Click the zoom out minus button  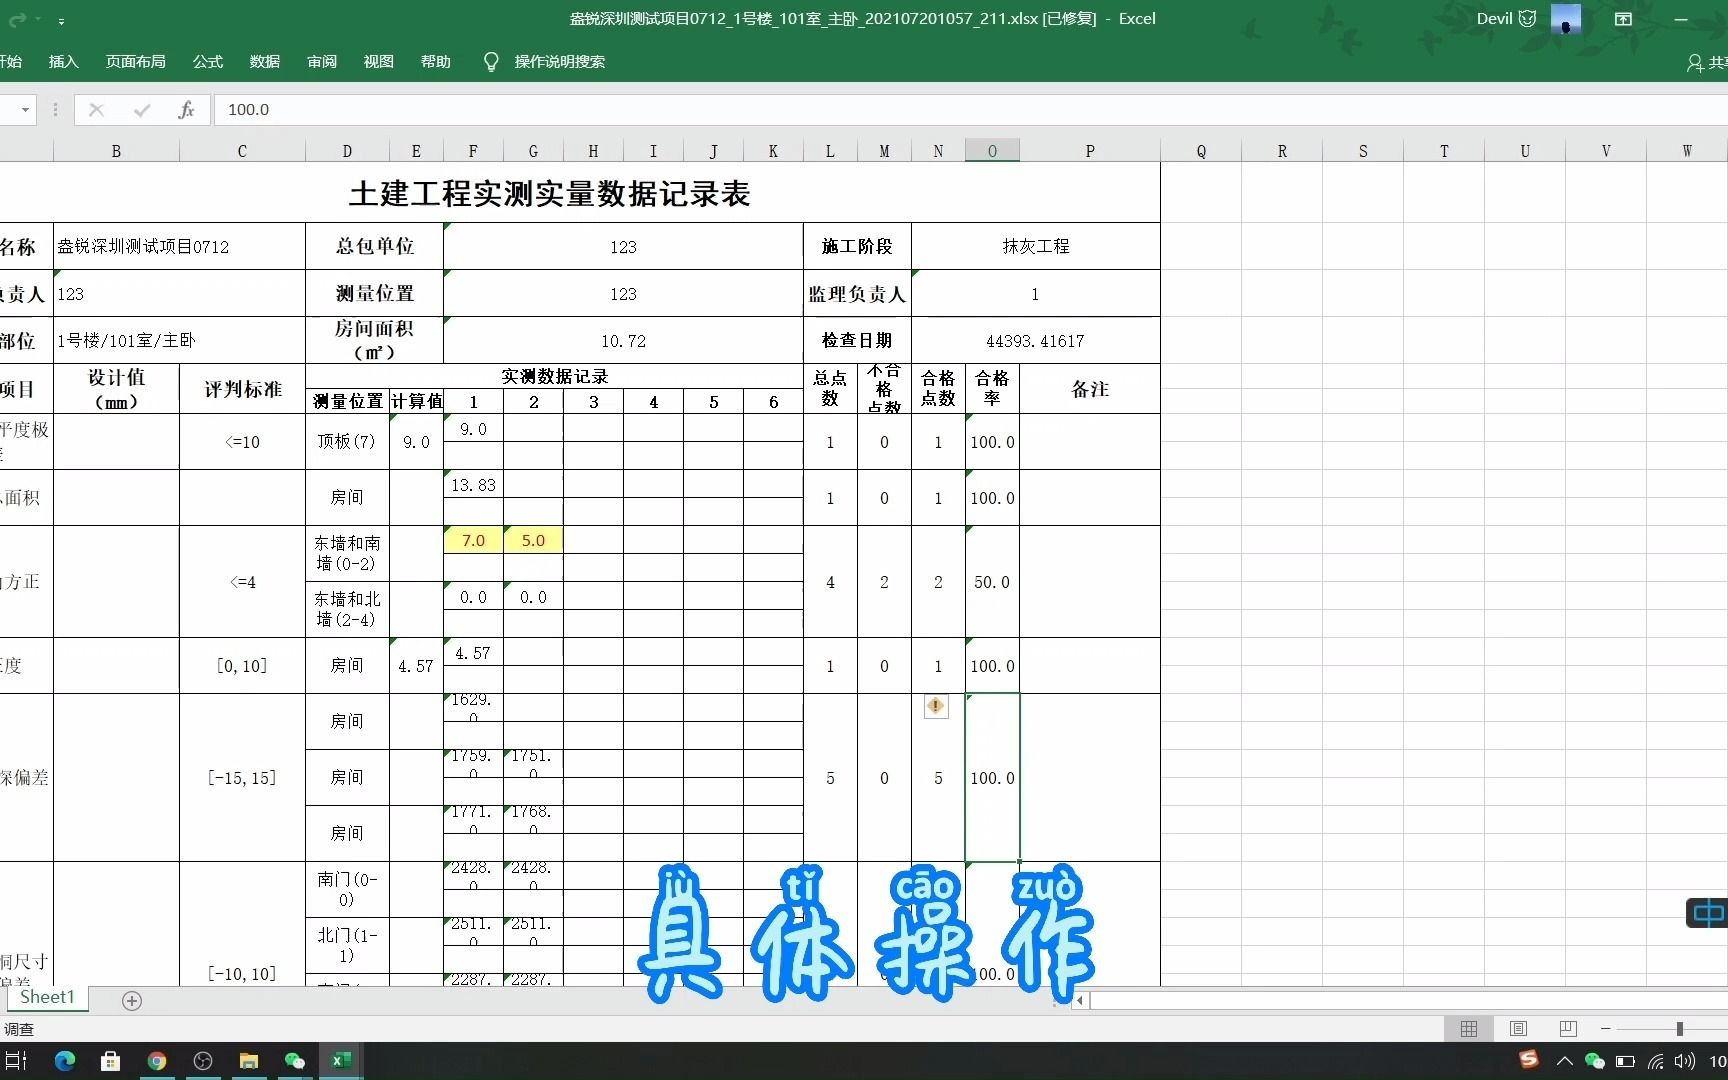pyautogui.click(x=1606, y=1029)
